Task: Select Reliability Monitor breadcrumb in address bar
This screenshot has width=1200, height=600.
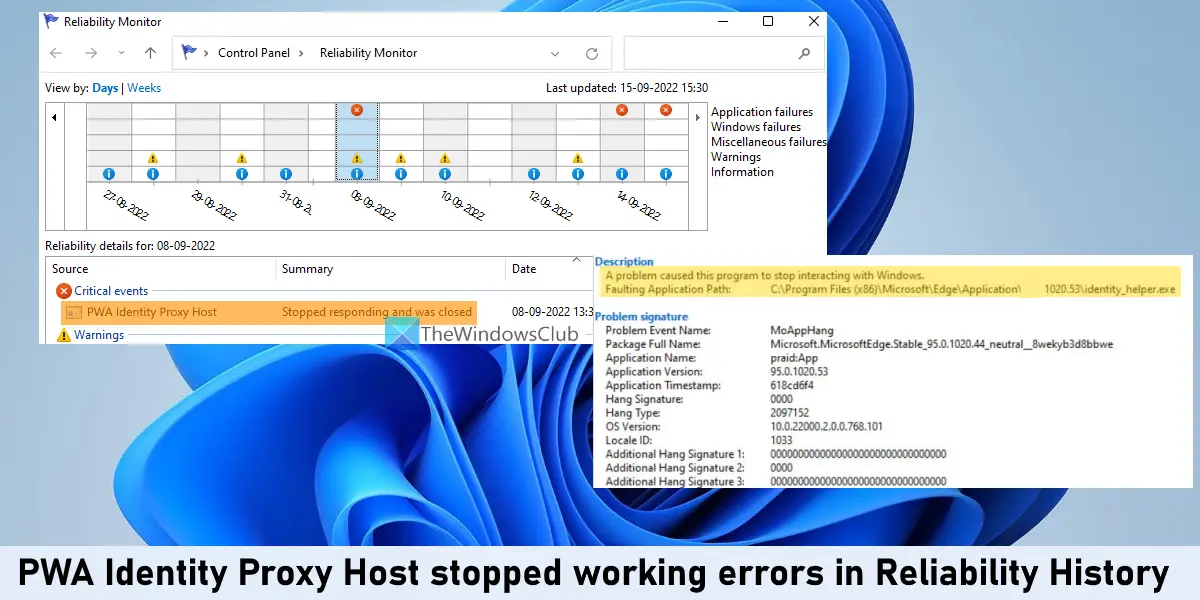Action: (x=368, y=53)
